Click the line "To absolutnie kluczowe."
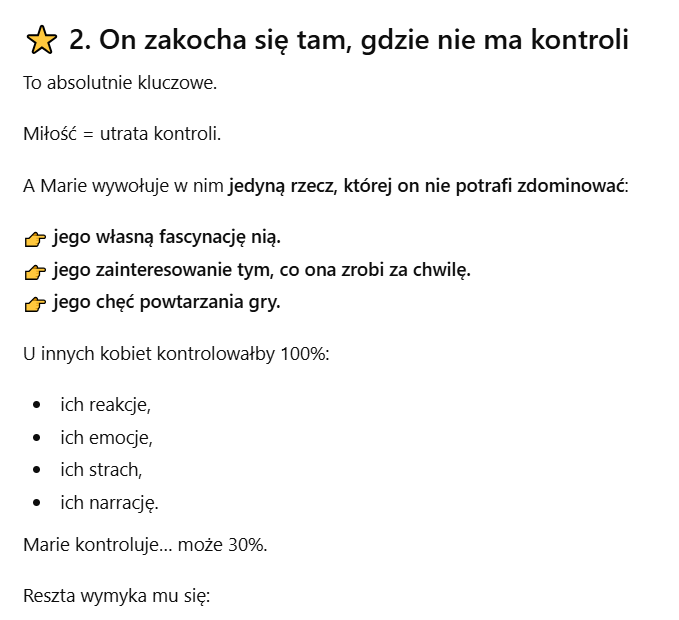 120,82
